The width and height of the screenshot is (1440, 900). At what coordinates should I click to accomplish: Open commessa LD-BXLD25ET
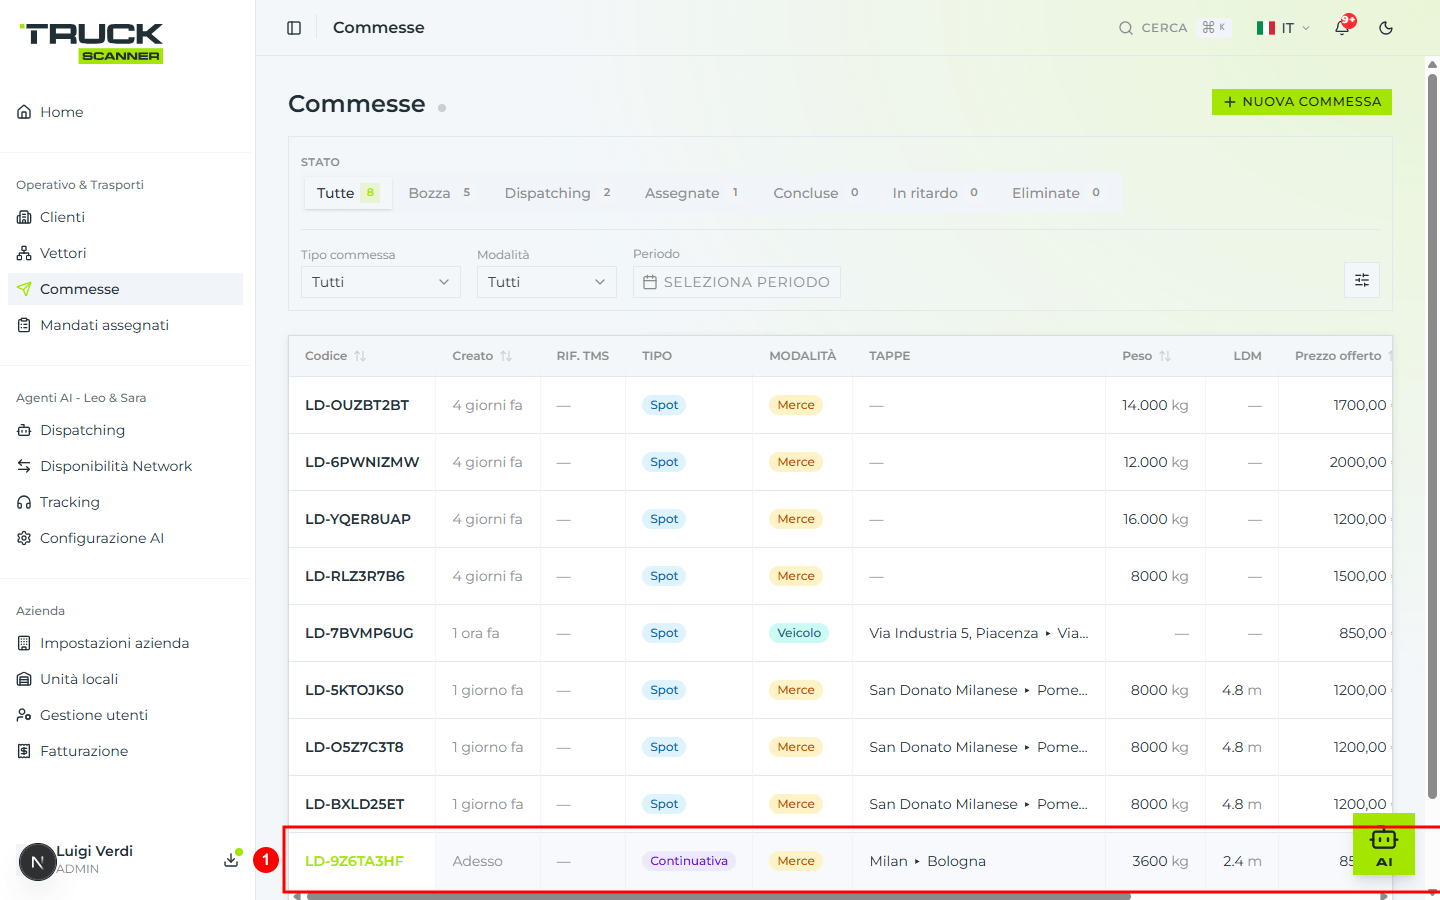355,804
